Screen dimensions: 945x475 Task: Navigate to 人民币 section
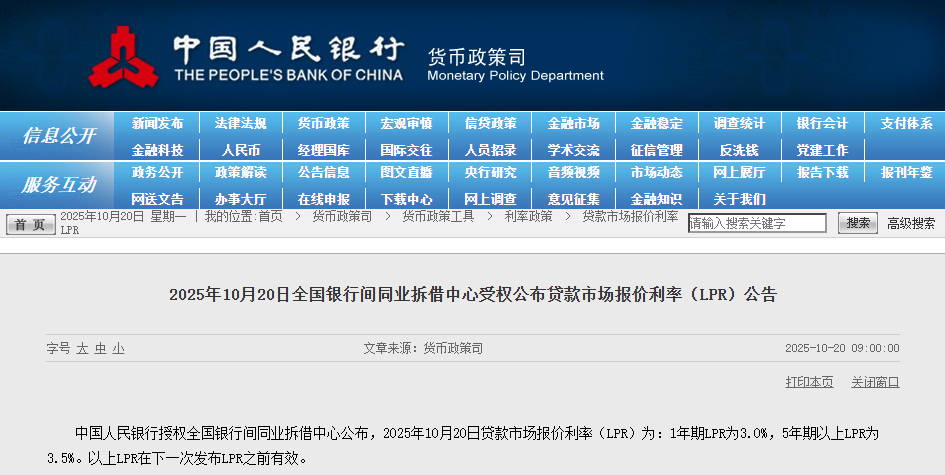pyautogui.click(x=240, y=150)
